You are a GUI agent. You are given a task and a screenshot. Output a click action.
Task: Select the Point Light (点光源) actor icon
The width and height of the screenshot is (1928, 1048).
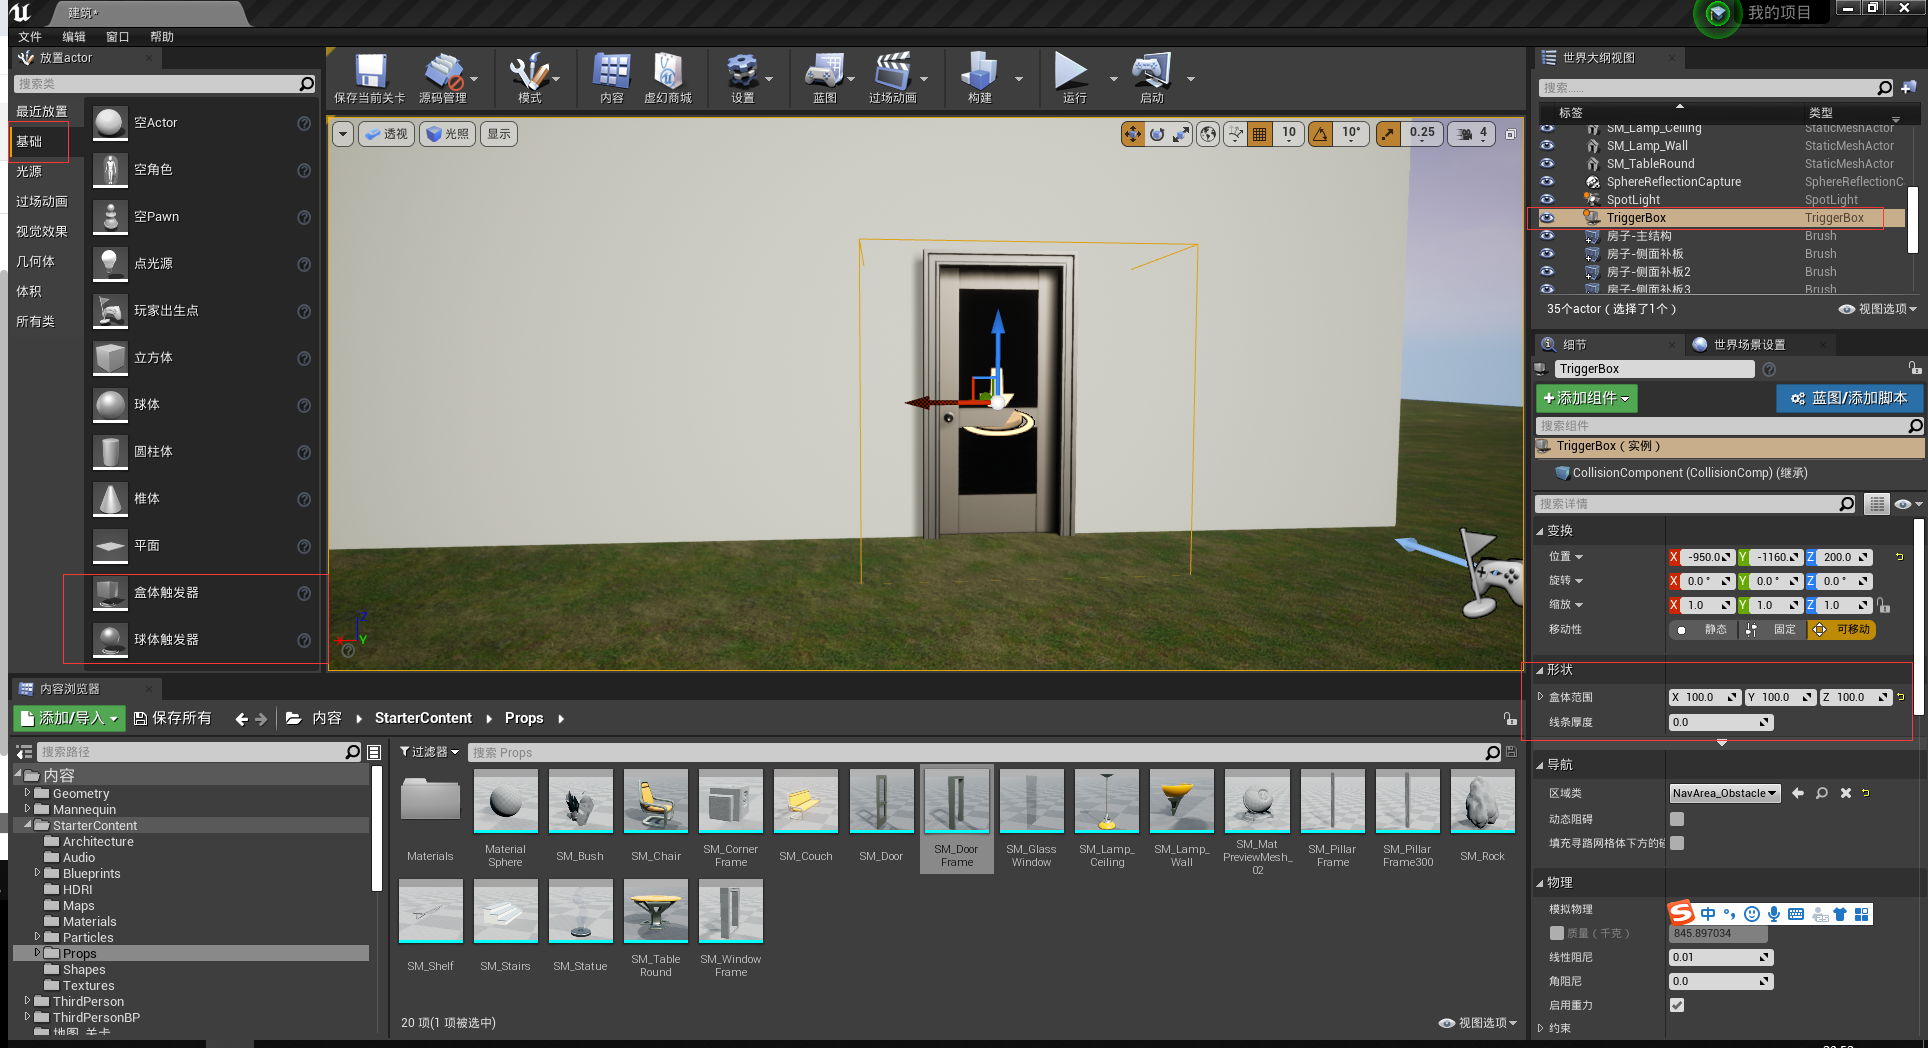(110, 264)
